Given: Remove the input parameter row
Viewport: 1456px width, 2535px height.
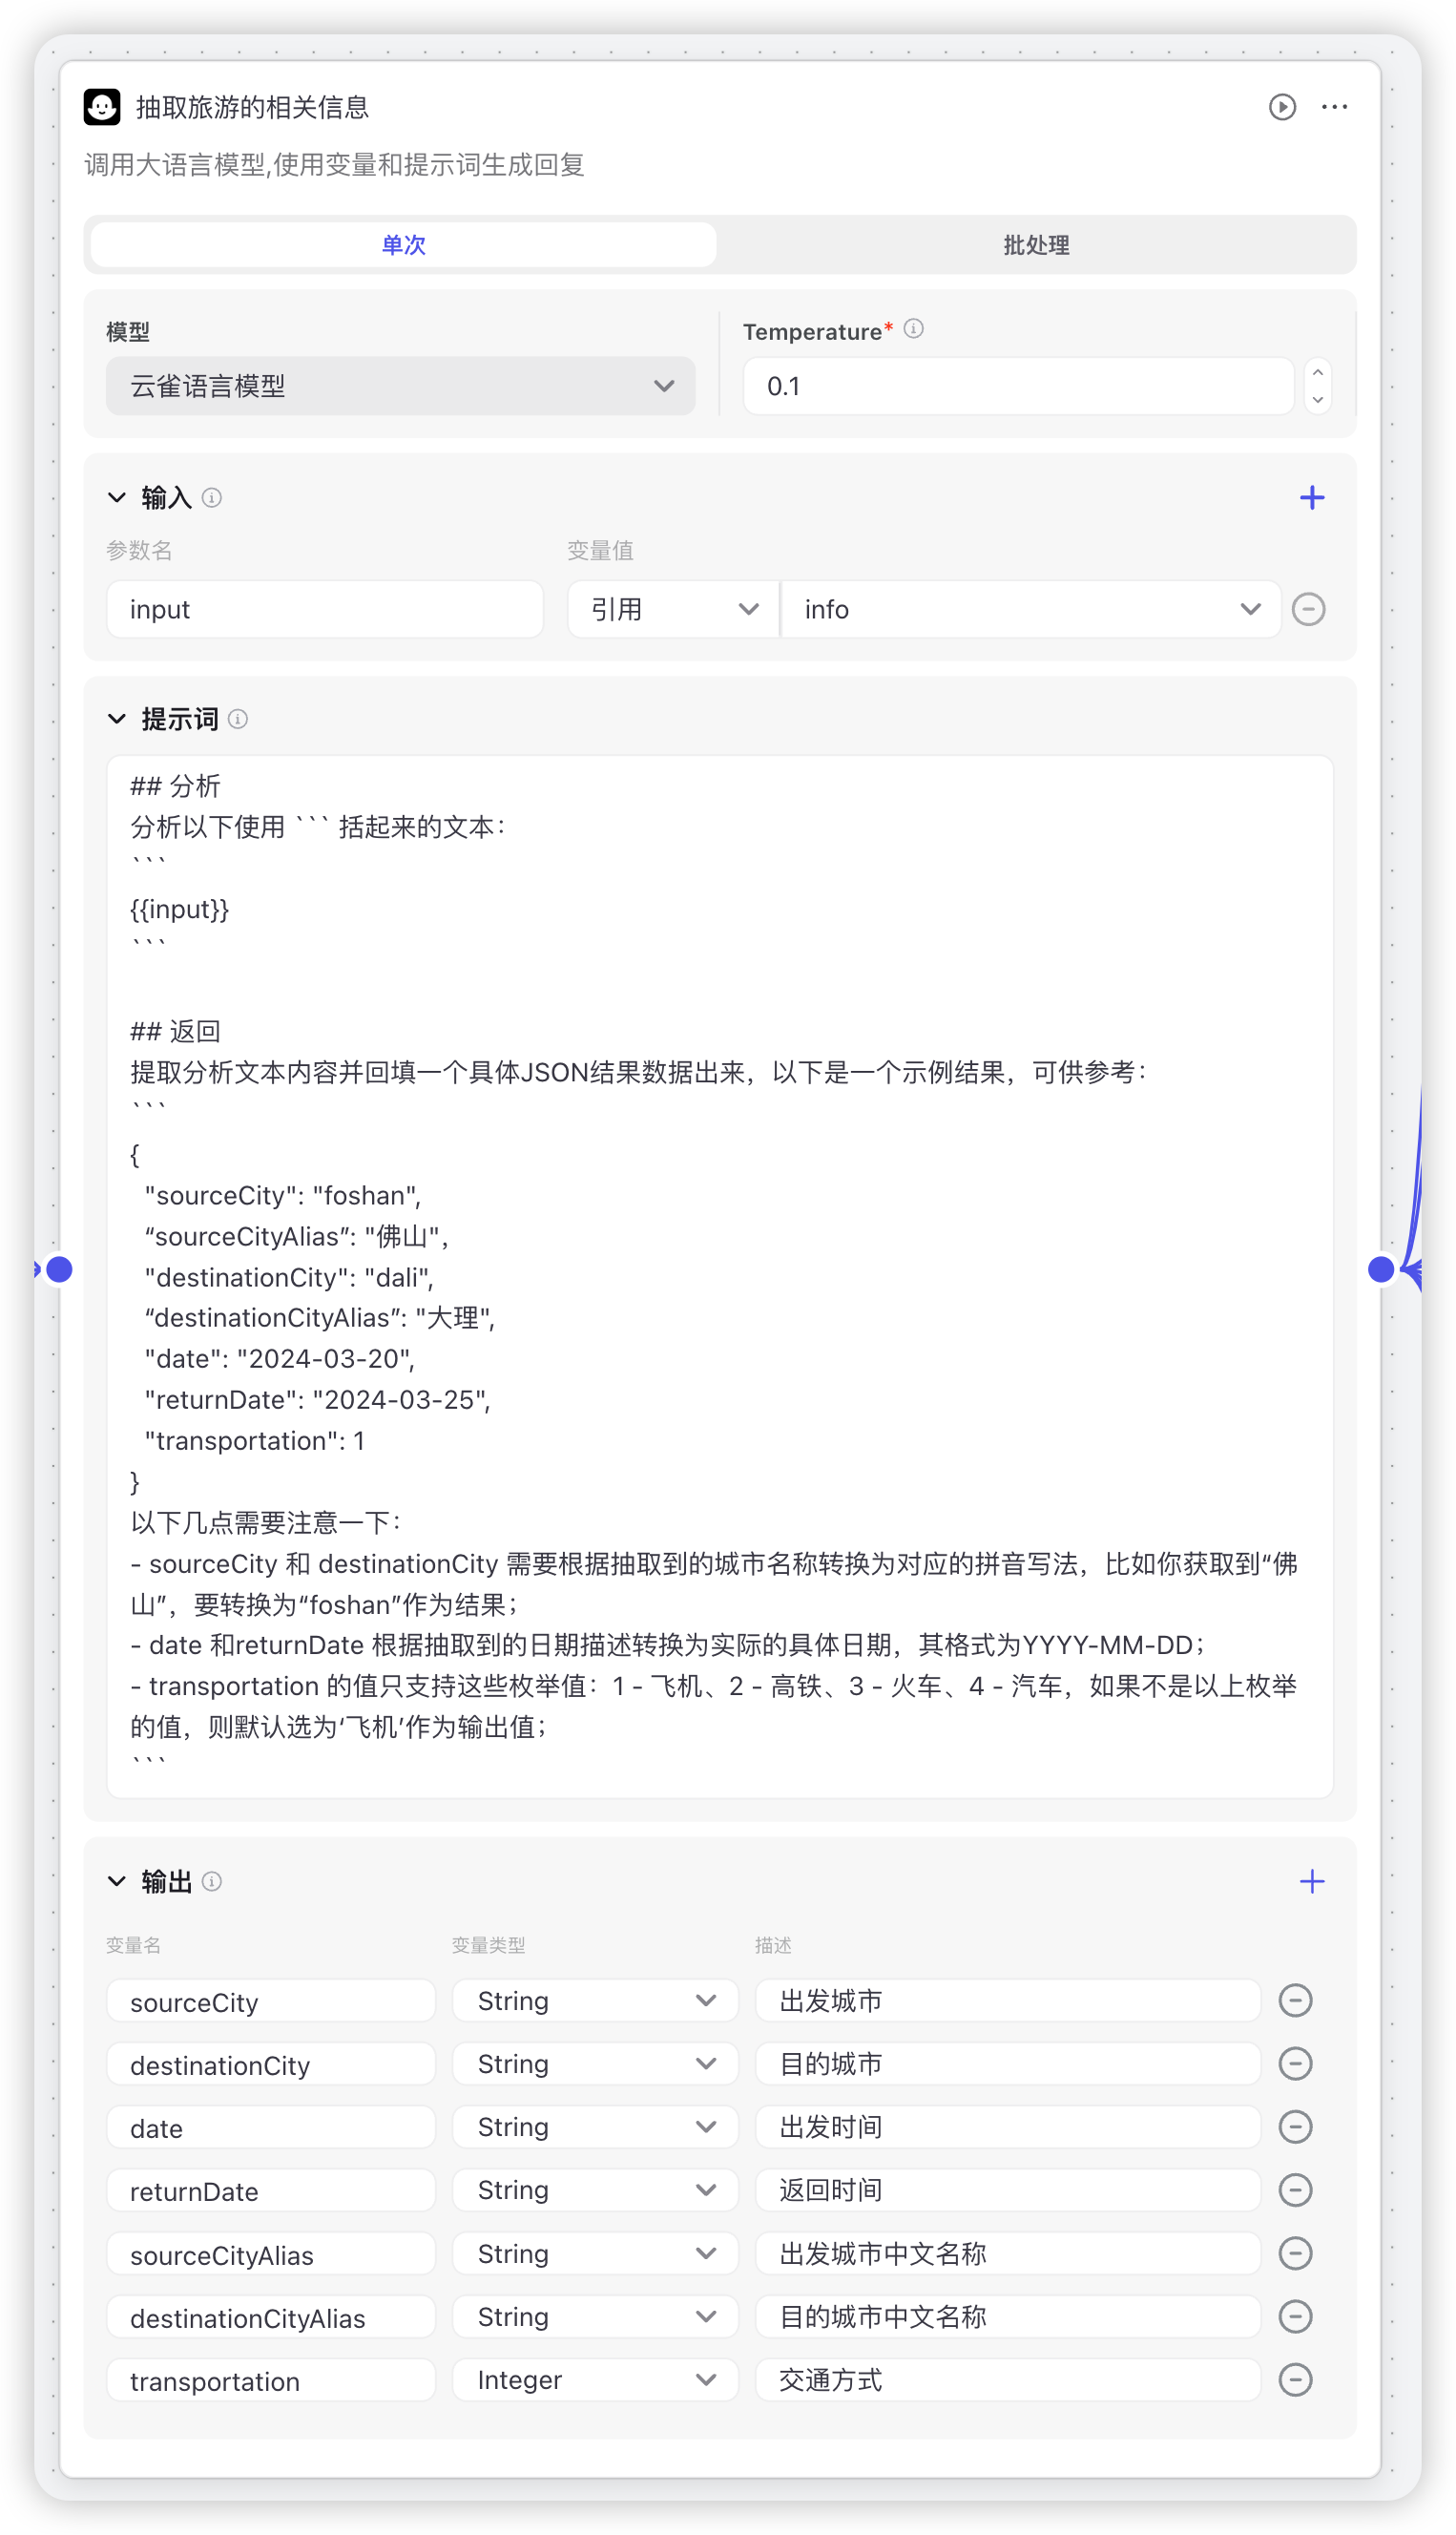Looking at the screenshot, I should [1308, 610].
